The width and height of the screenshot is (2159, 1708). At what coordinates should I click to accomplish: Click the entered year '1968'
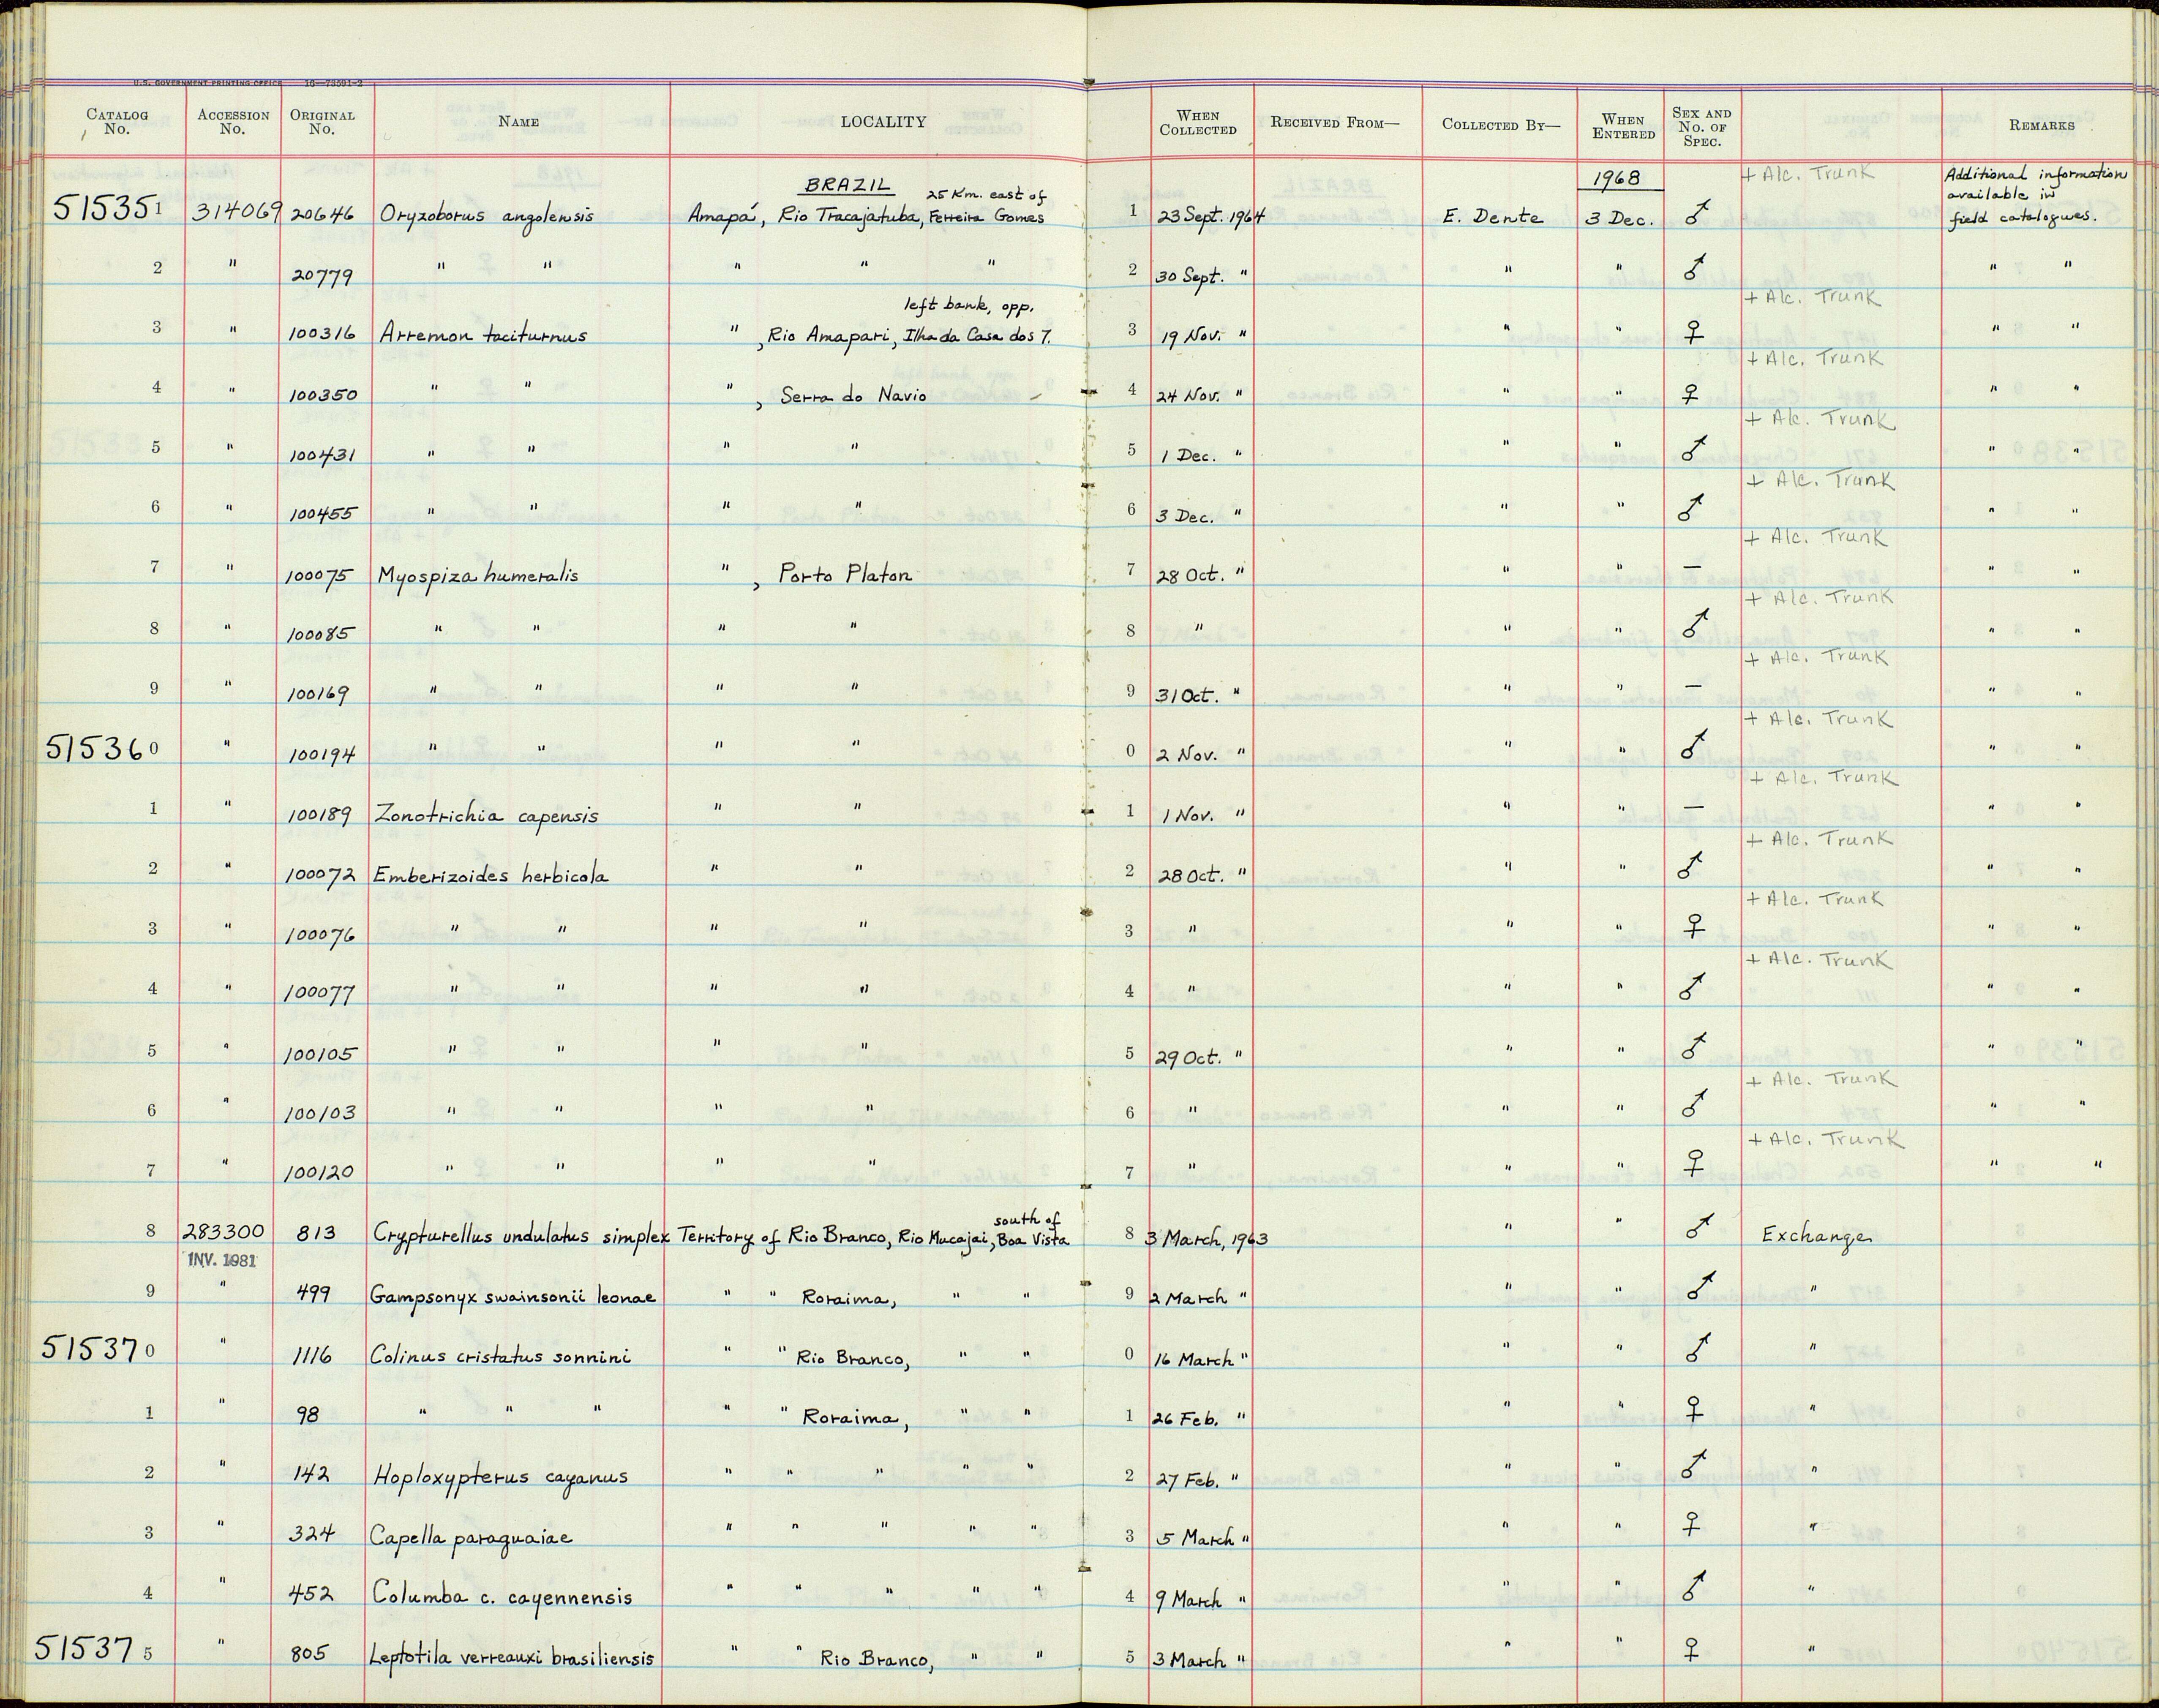[1617, 178]
